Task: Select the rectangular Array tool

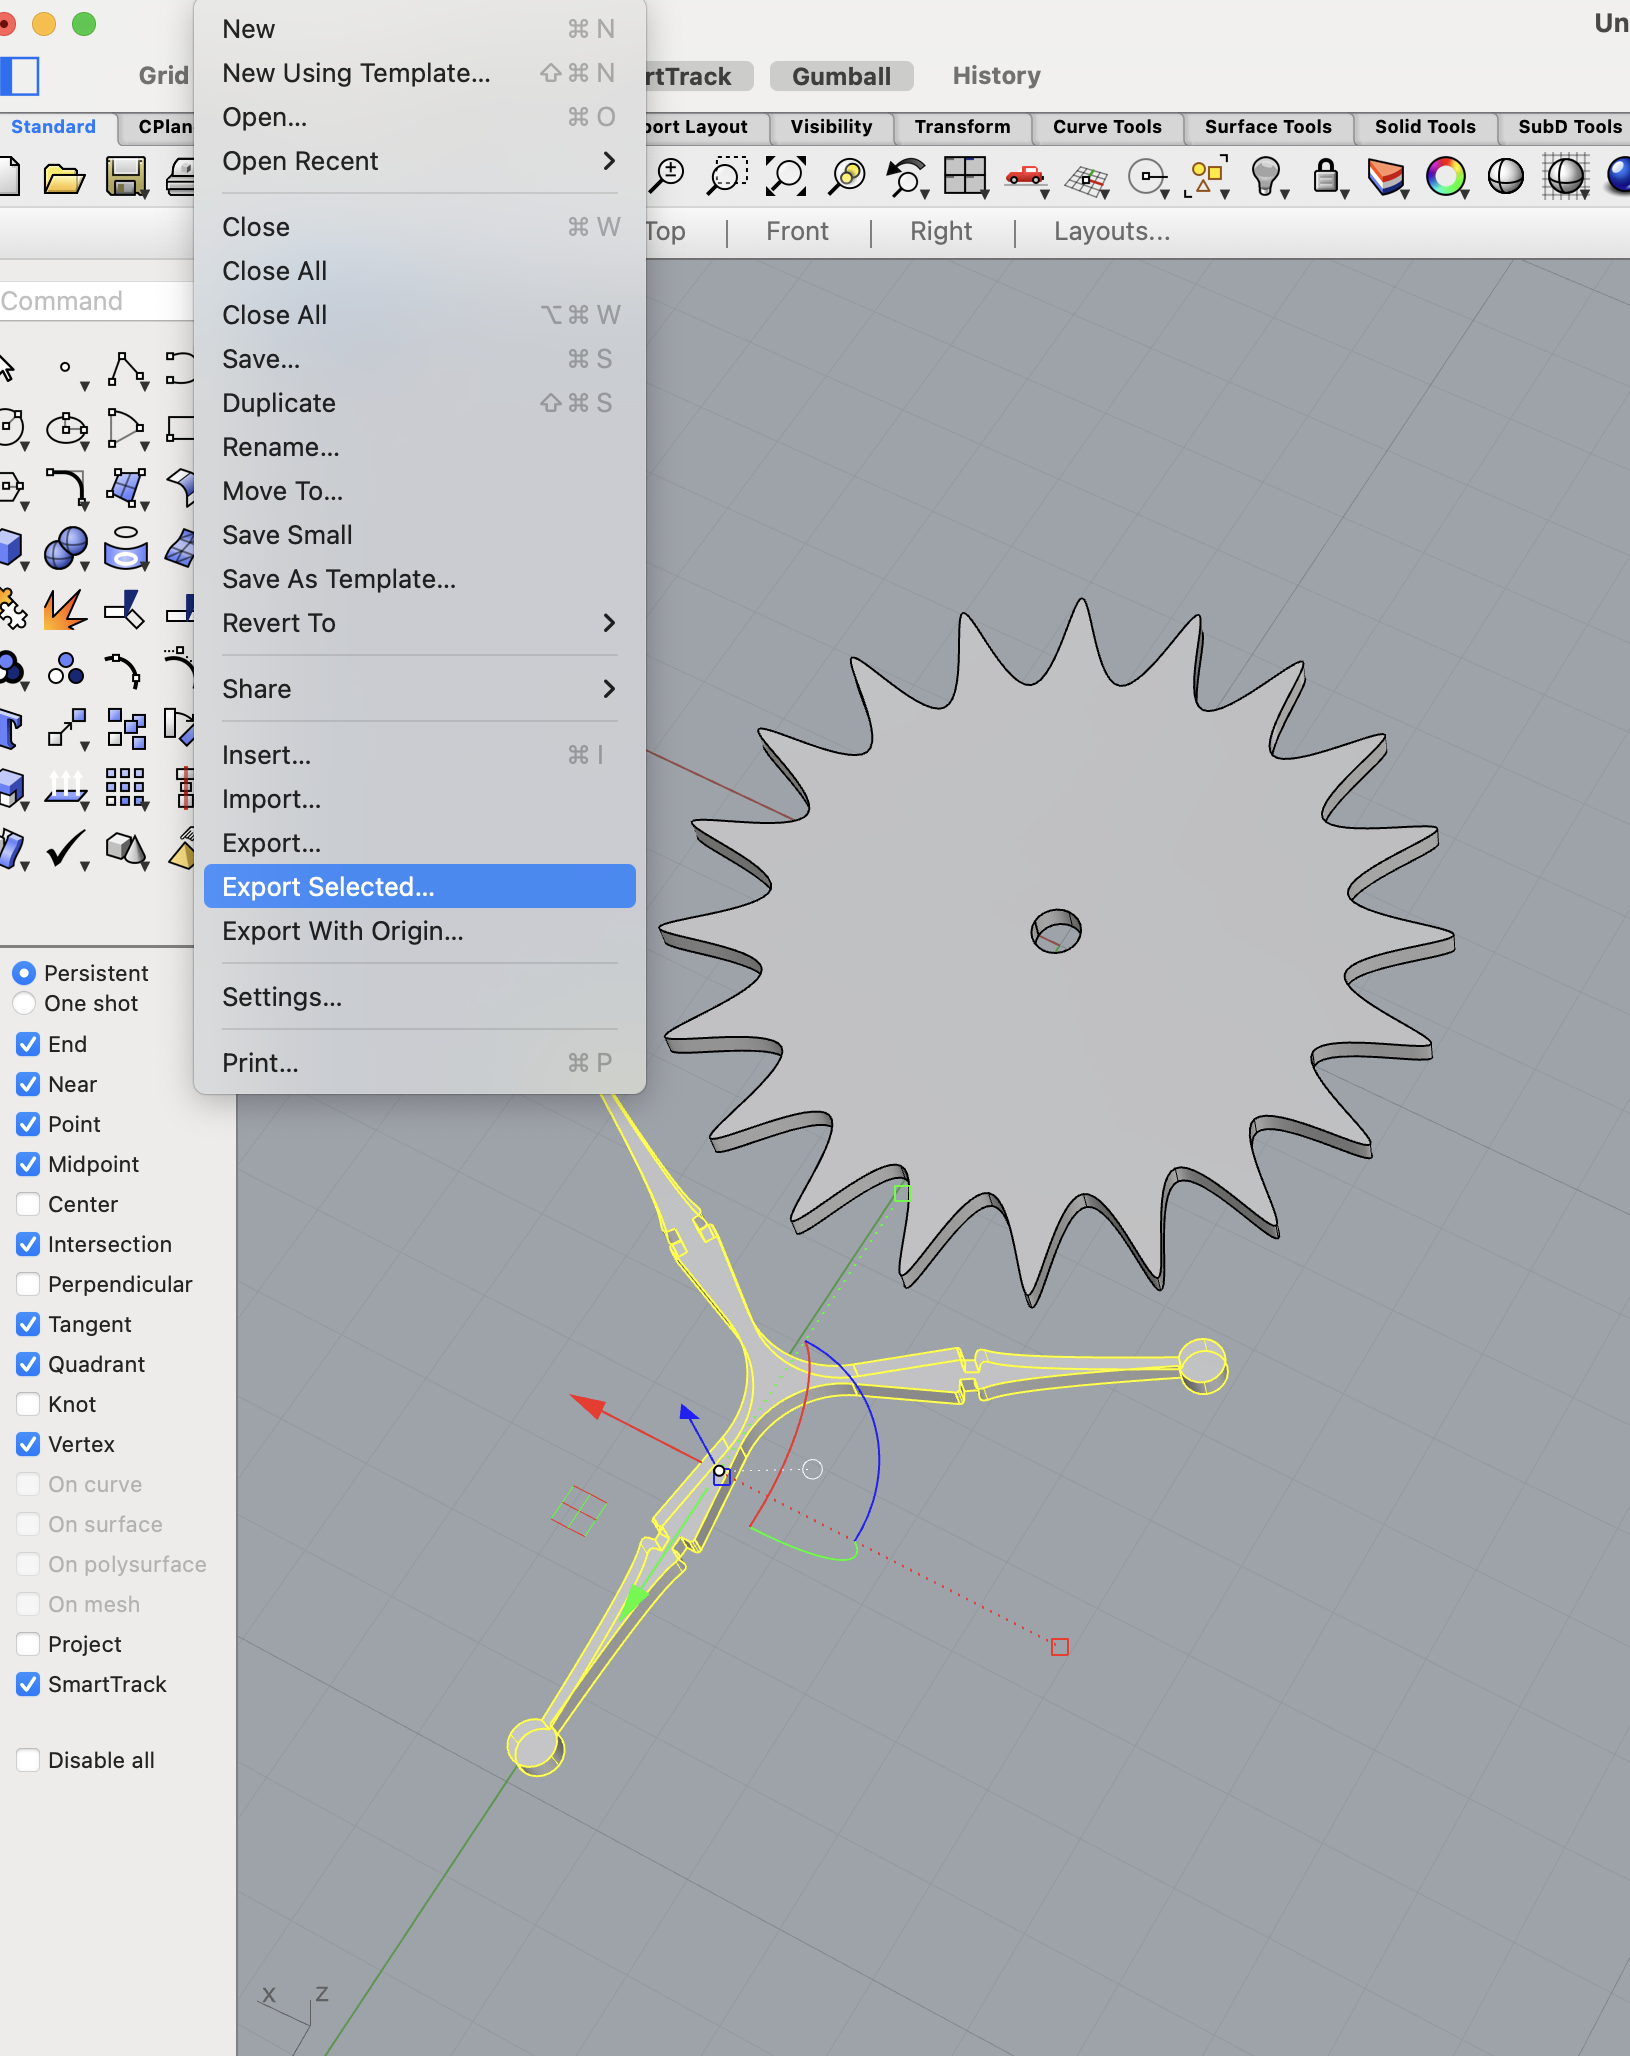Action: (x=126, y=787)
